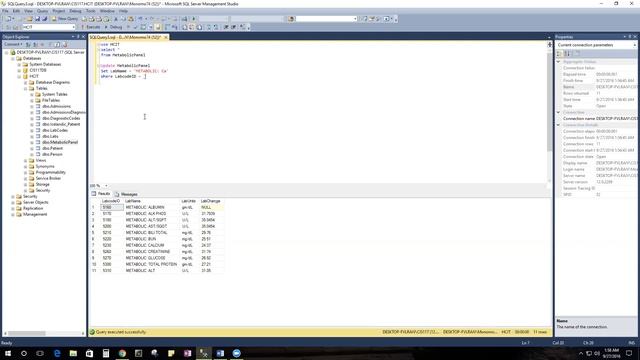Open the Help menu
The width and height of the screenshot is (640, 360).
click(123, 11)
